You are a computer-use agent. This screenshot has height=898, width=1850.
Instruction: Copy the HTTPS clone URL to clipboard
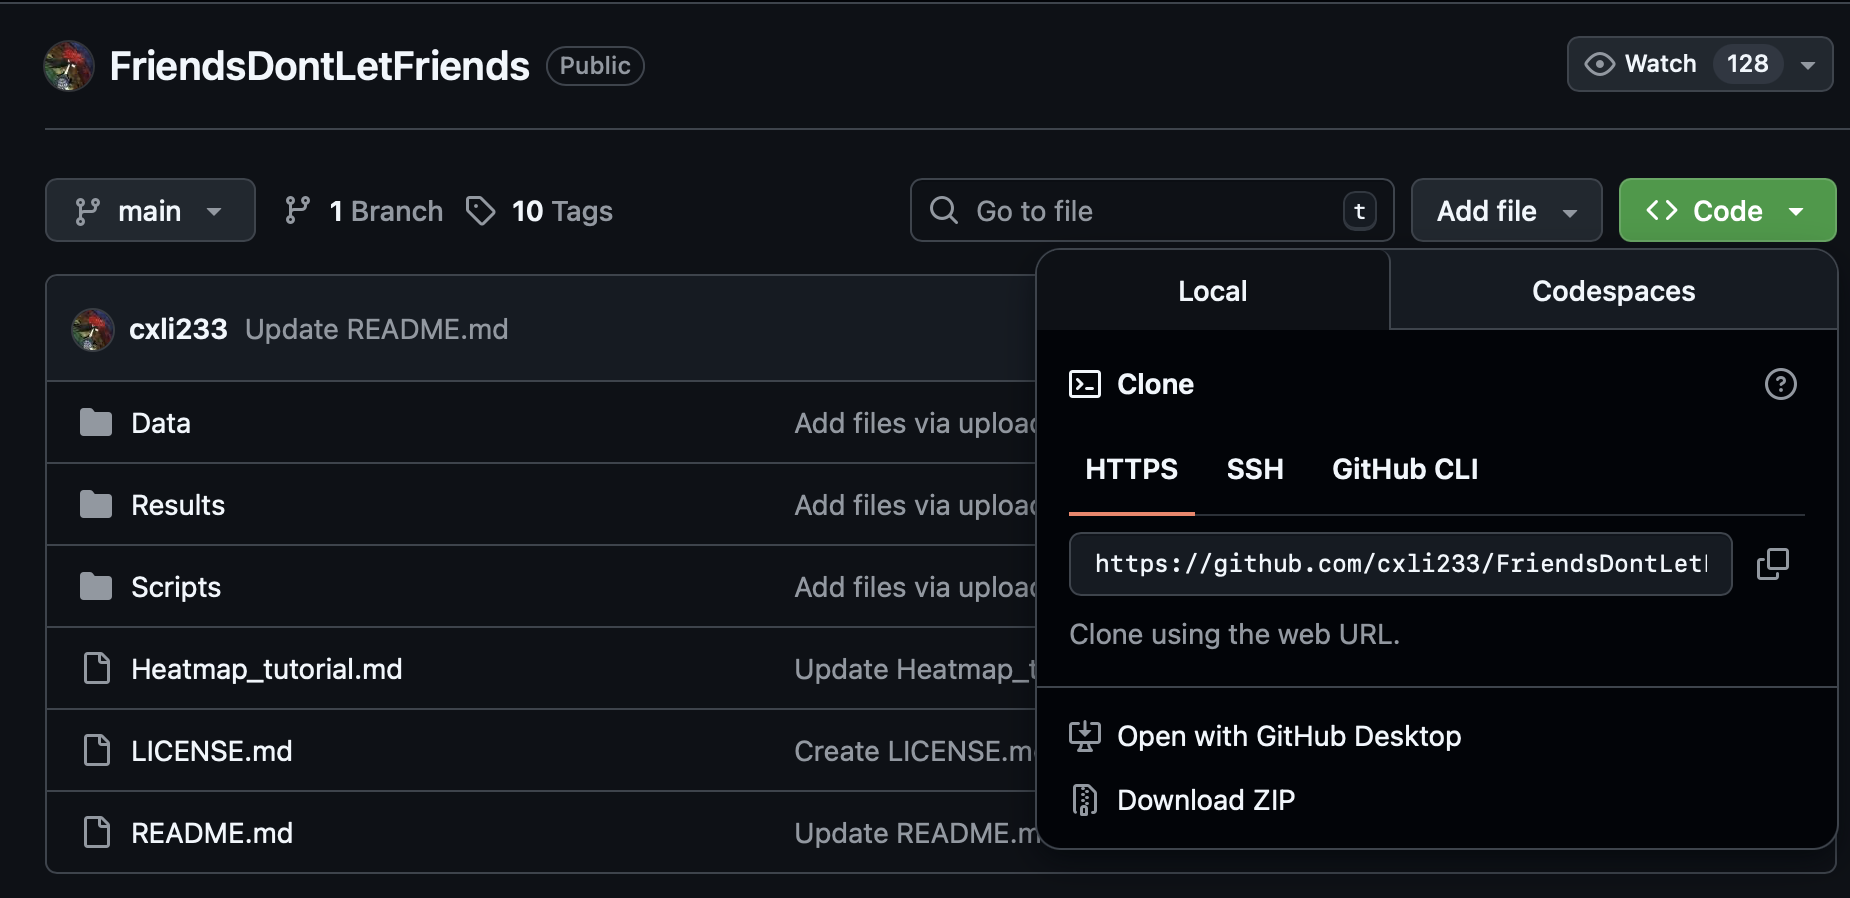coord(1772,564)
